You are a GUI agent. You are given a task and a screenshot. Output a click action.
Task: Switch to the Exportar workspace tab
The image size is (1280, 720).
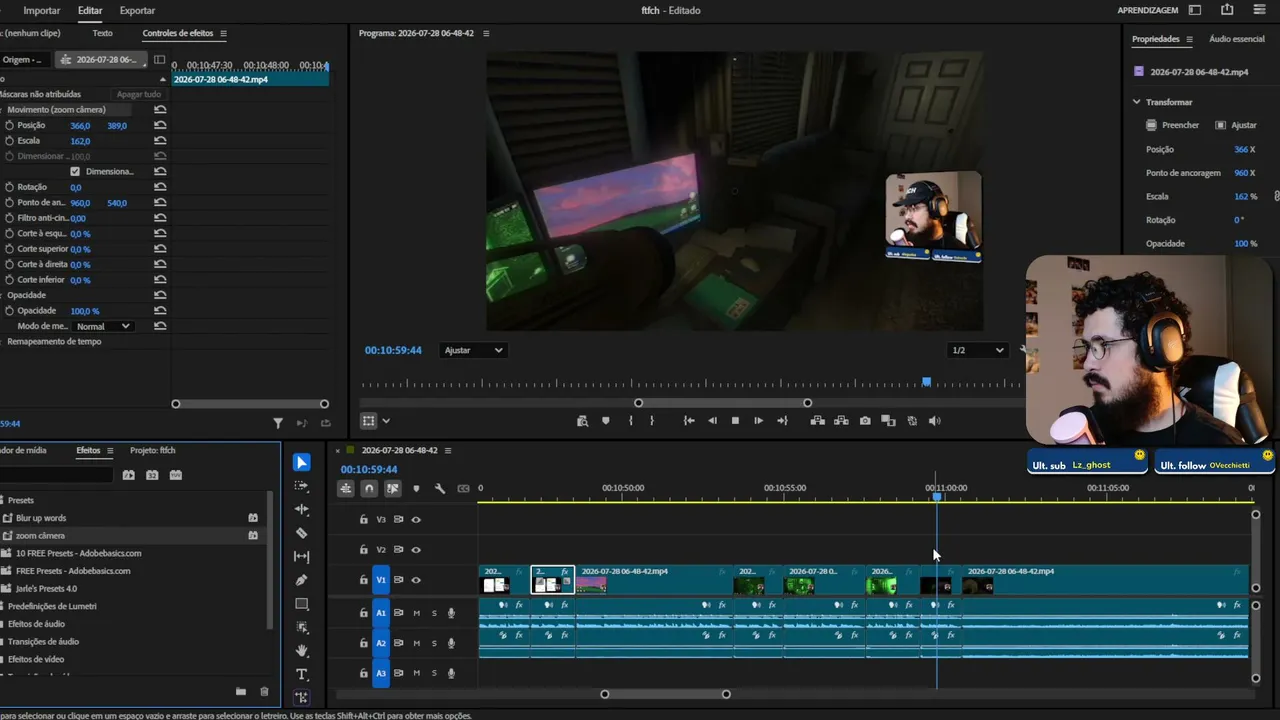click(137, 10)
